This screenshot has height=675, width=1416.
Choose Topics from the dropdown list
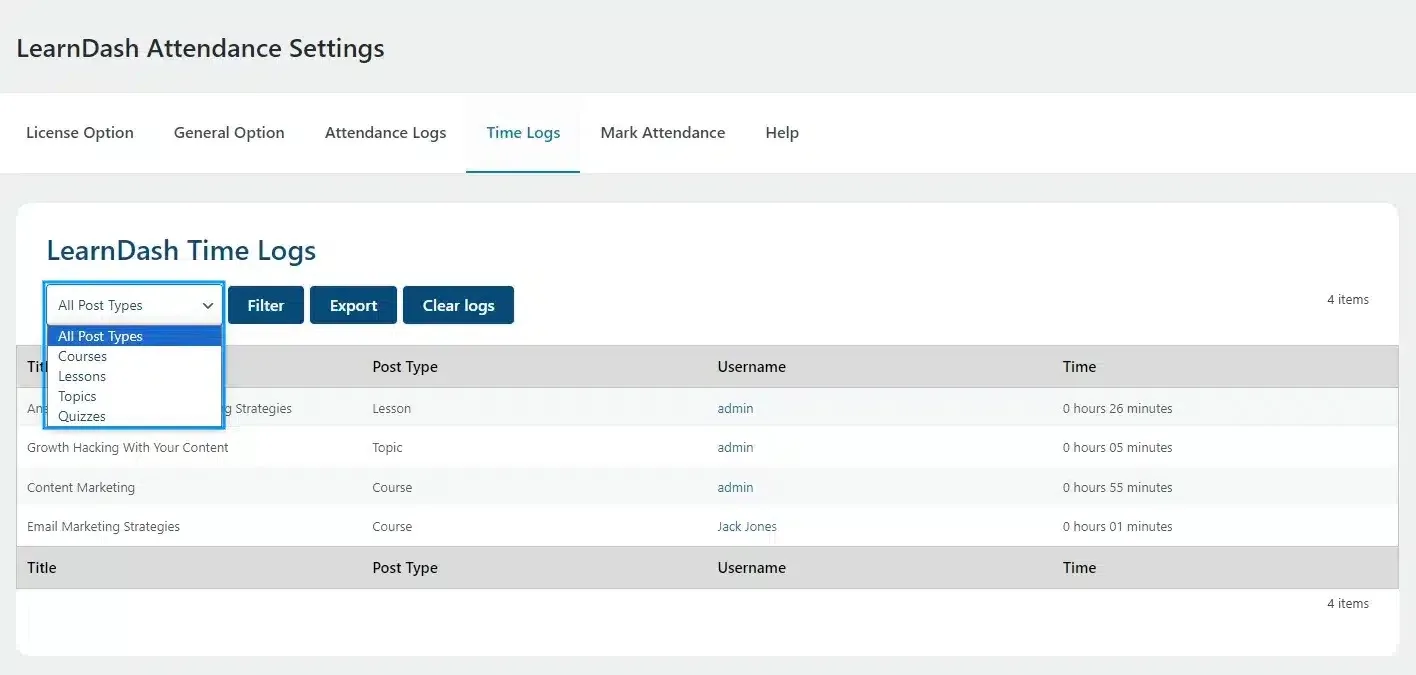(77, 396)
